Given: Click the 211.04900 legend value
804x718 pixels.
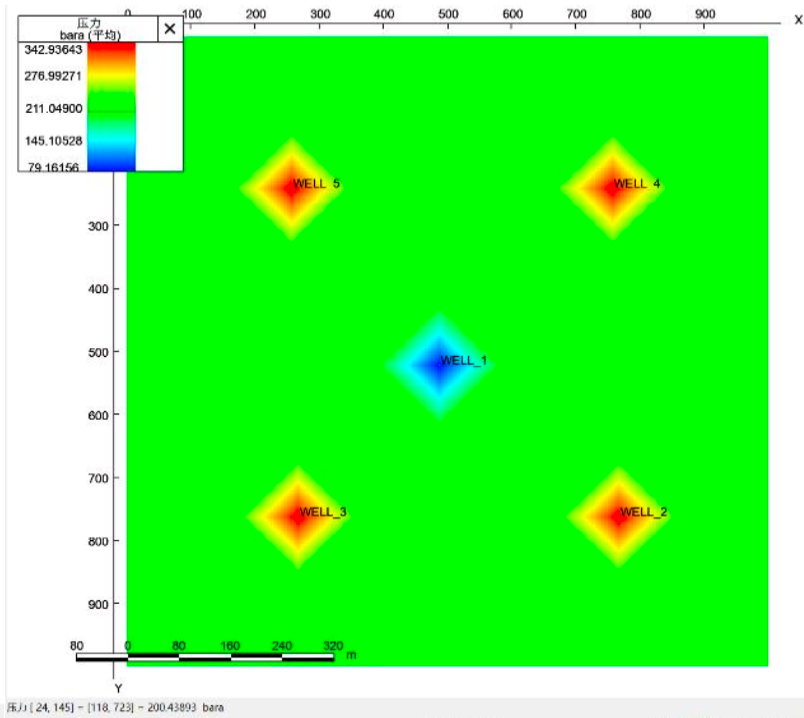Looking at the screenshot, I should point(54,108).
